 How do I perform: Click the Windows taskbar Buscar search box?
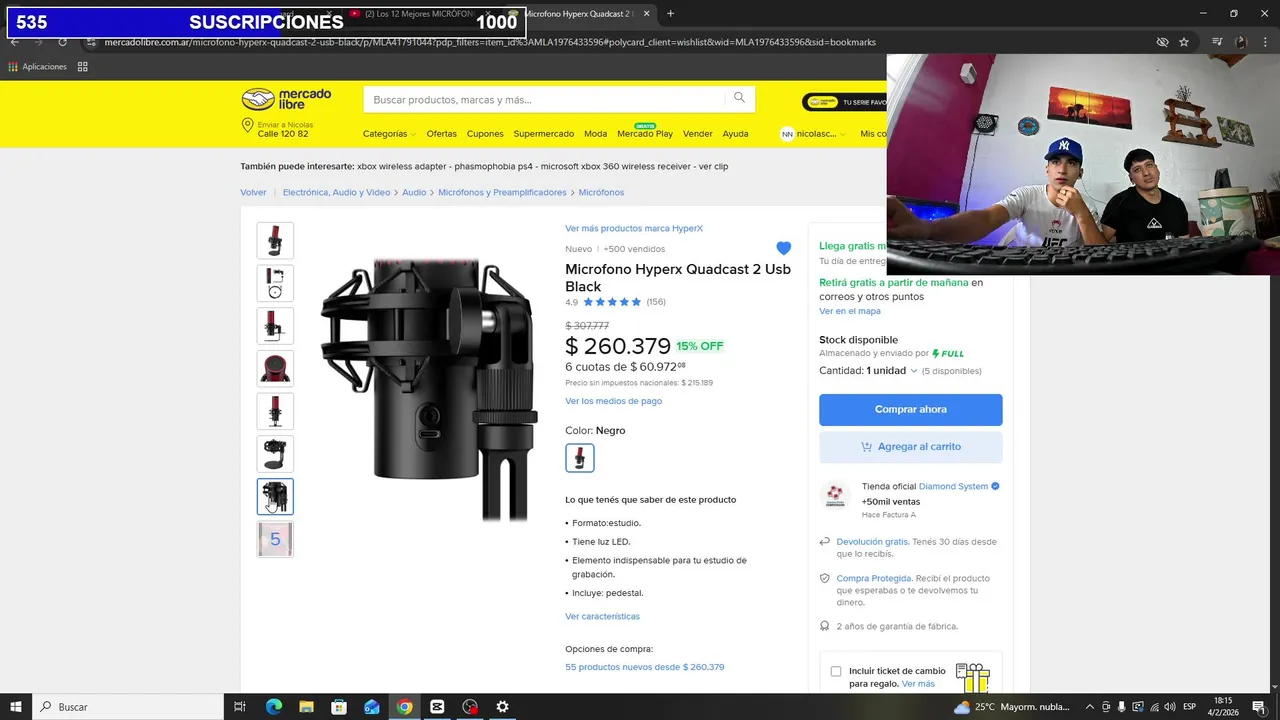point(128,707)
